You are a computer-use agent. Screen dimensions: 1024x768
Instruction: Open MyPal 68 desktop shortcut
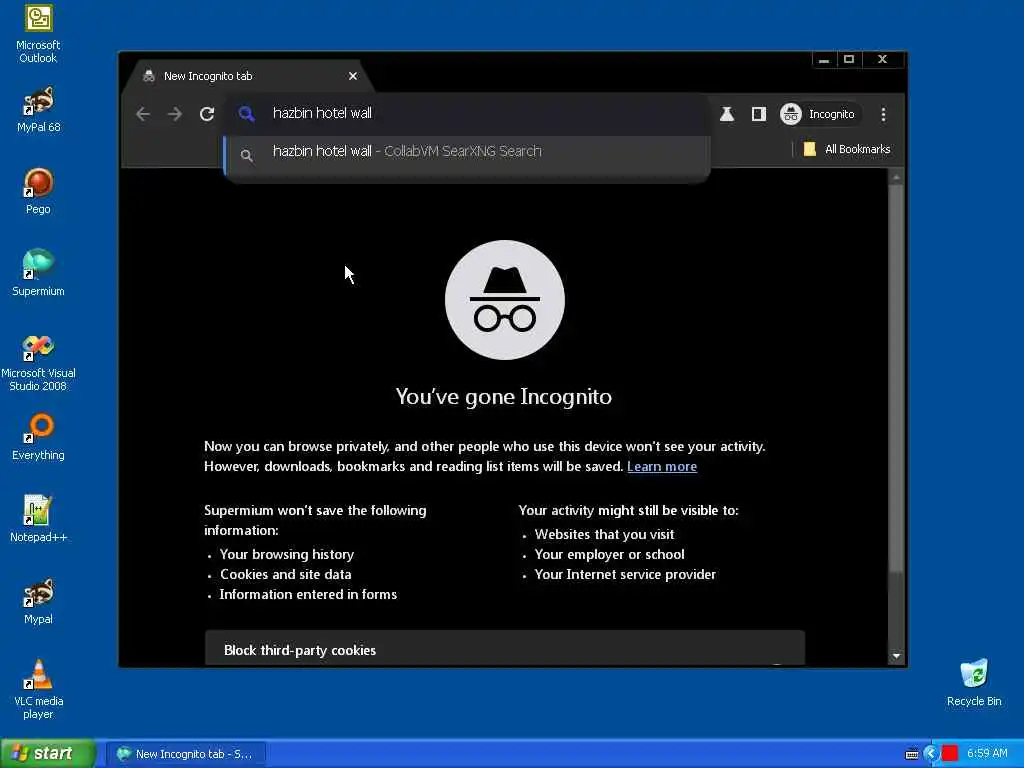(38, 109)
